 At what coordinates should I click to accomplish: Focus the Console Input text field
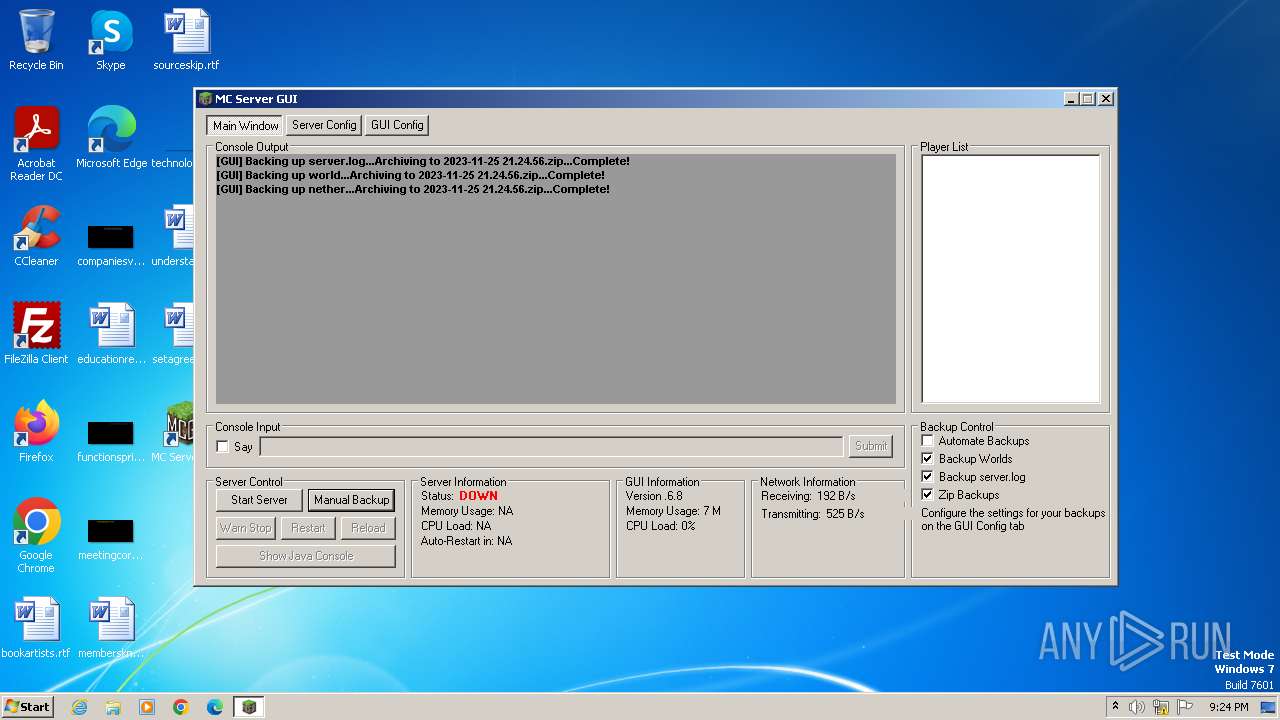pos(551,447)
